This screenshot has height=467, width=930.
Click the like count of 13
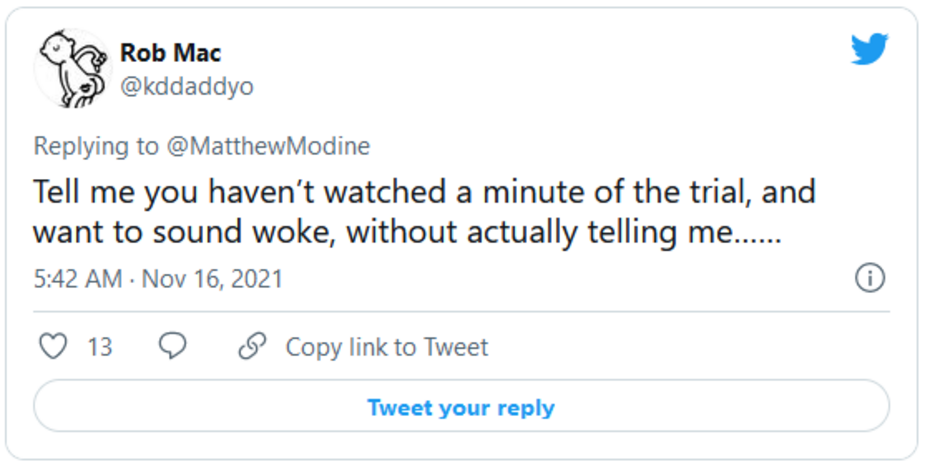click(100, 347)
